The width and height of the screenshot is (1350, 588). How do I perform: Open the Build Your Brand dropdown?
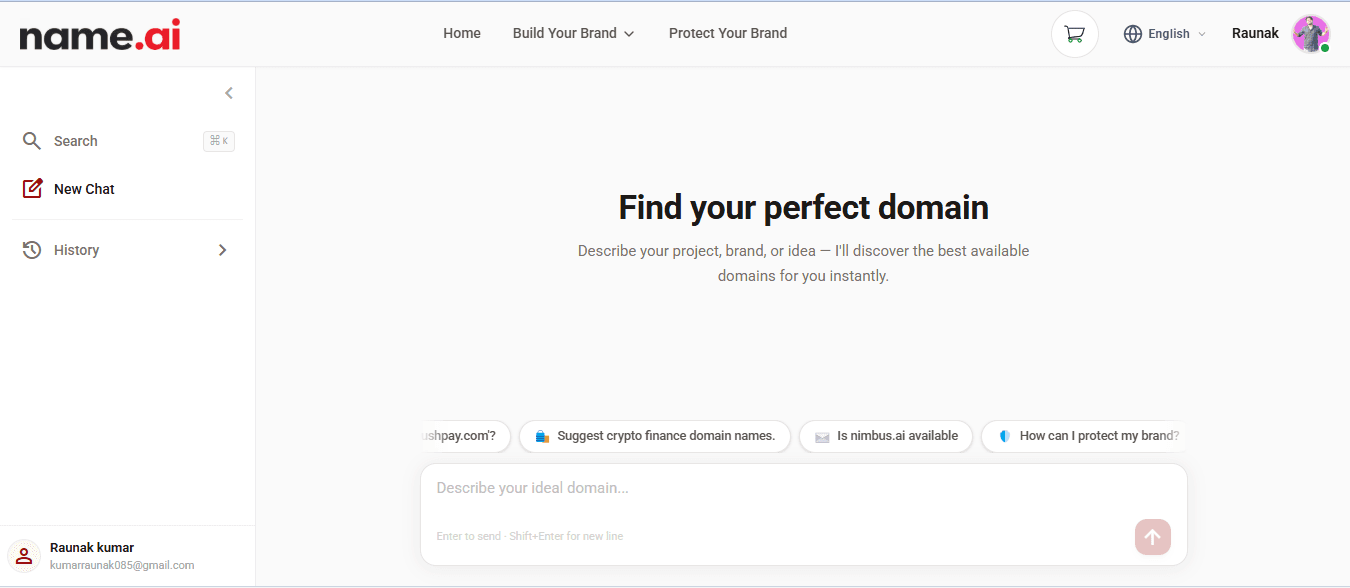tap(573, 34)
